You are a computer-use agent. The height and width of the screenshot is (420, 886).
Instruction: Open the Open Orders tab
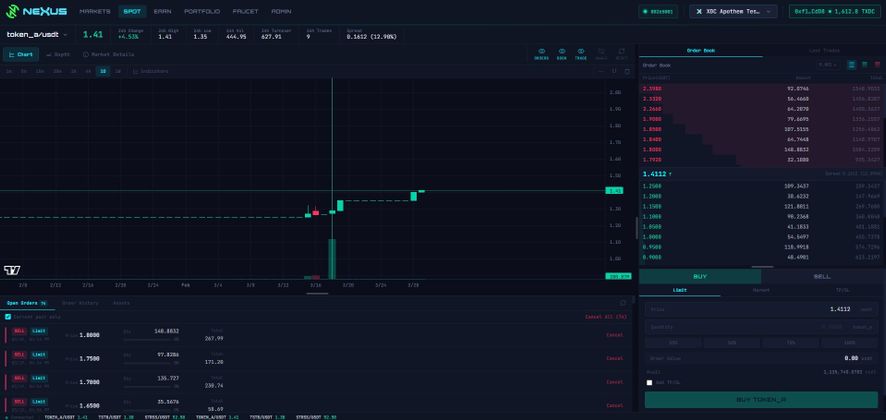(x=27, y=303)
